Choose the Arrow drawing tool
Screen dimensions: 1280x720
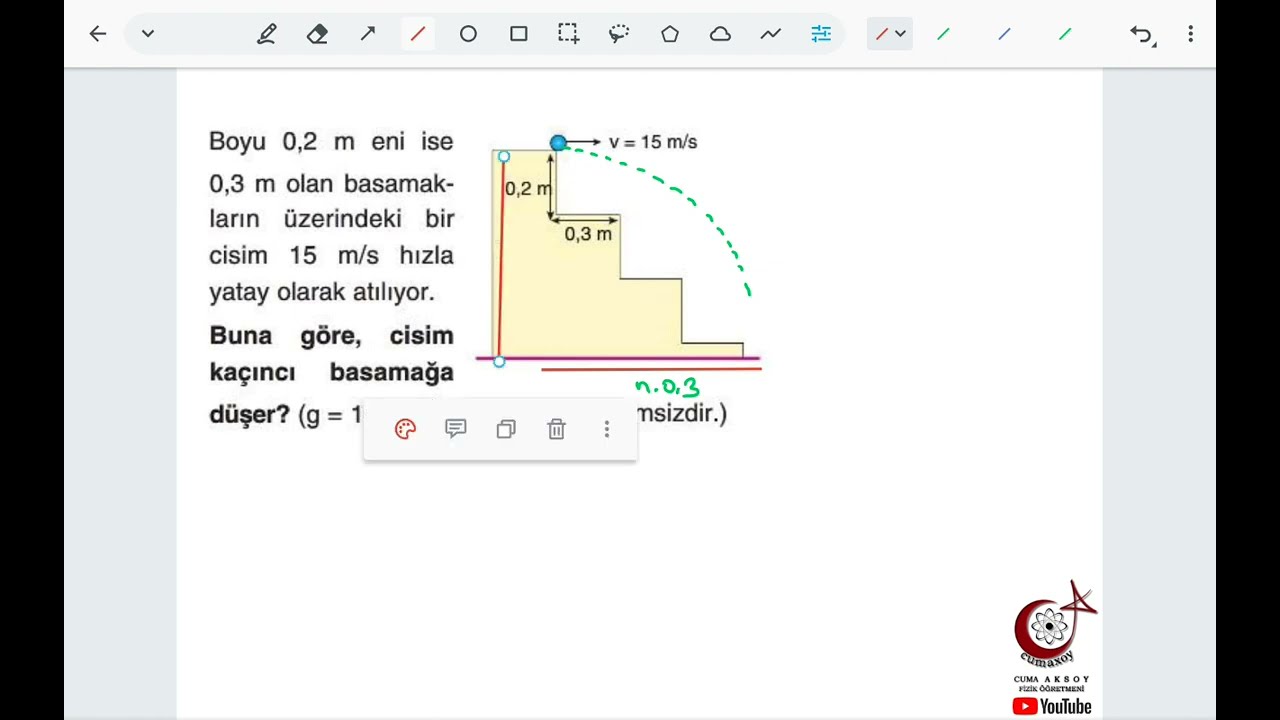click(368, 34)
